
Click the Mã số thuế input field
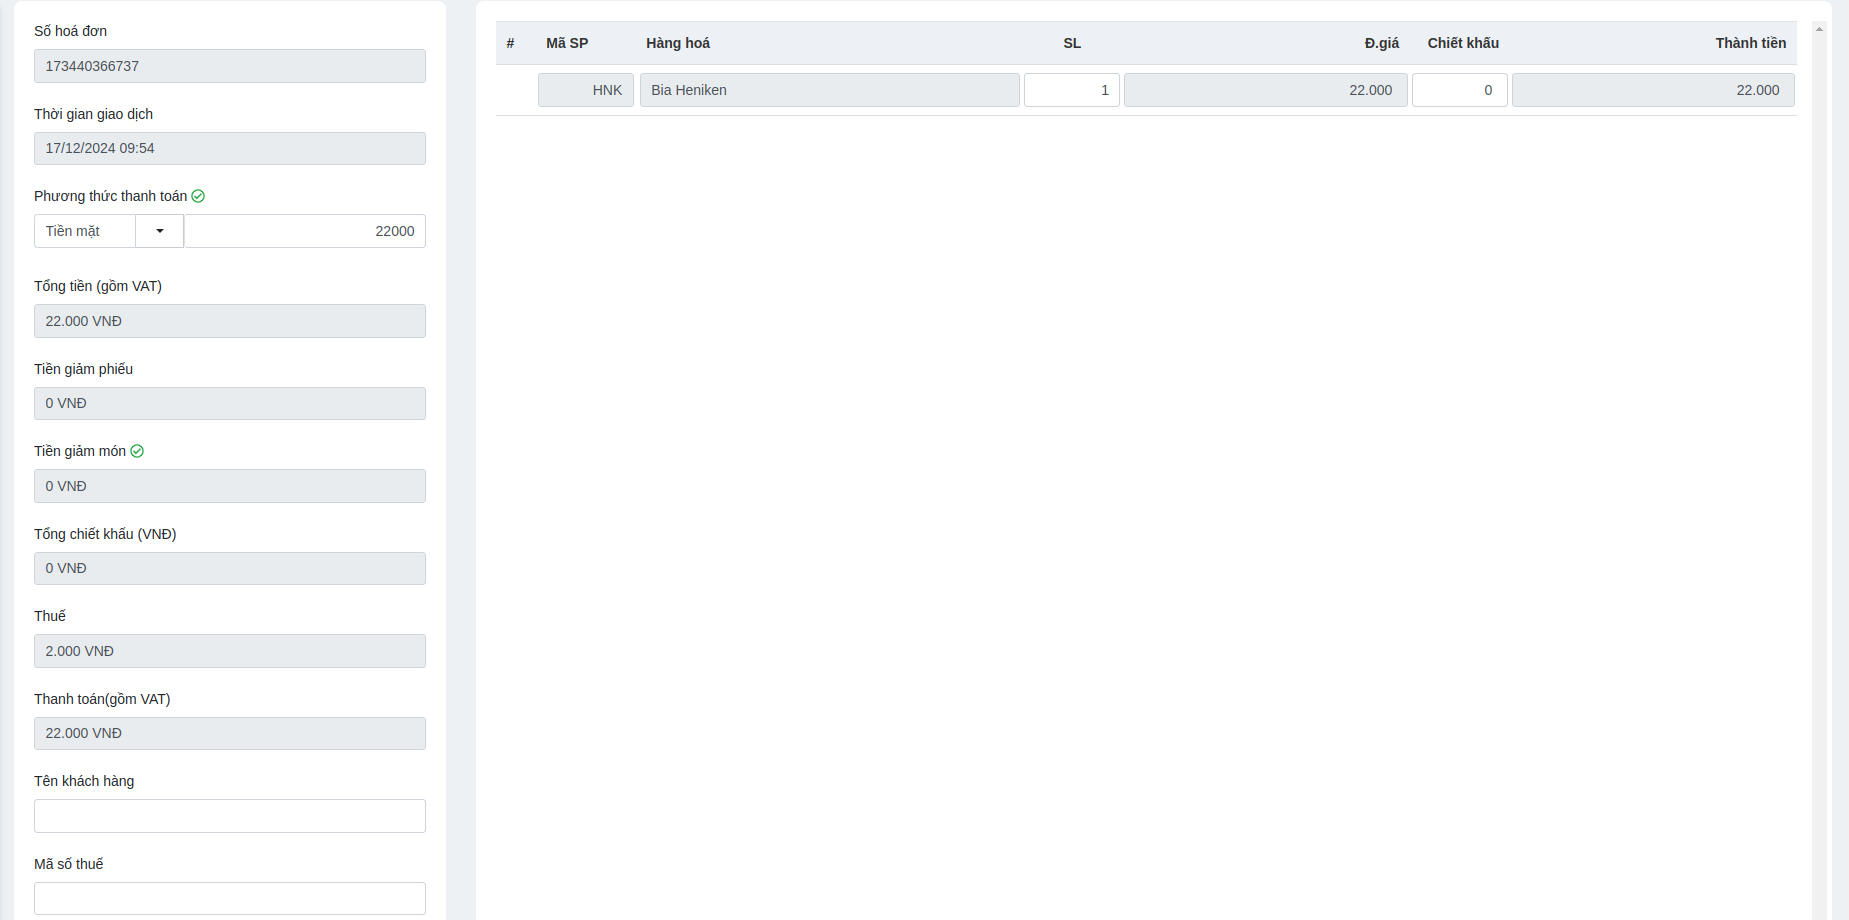[x=230, y=898]
